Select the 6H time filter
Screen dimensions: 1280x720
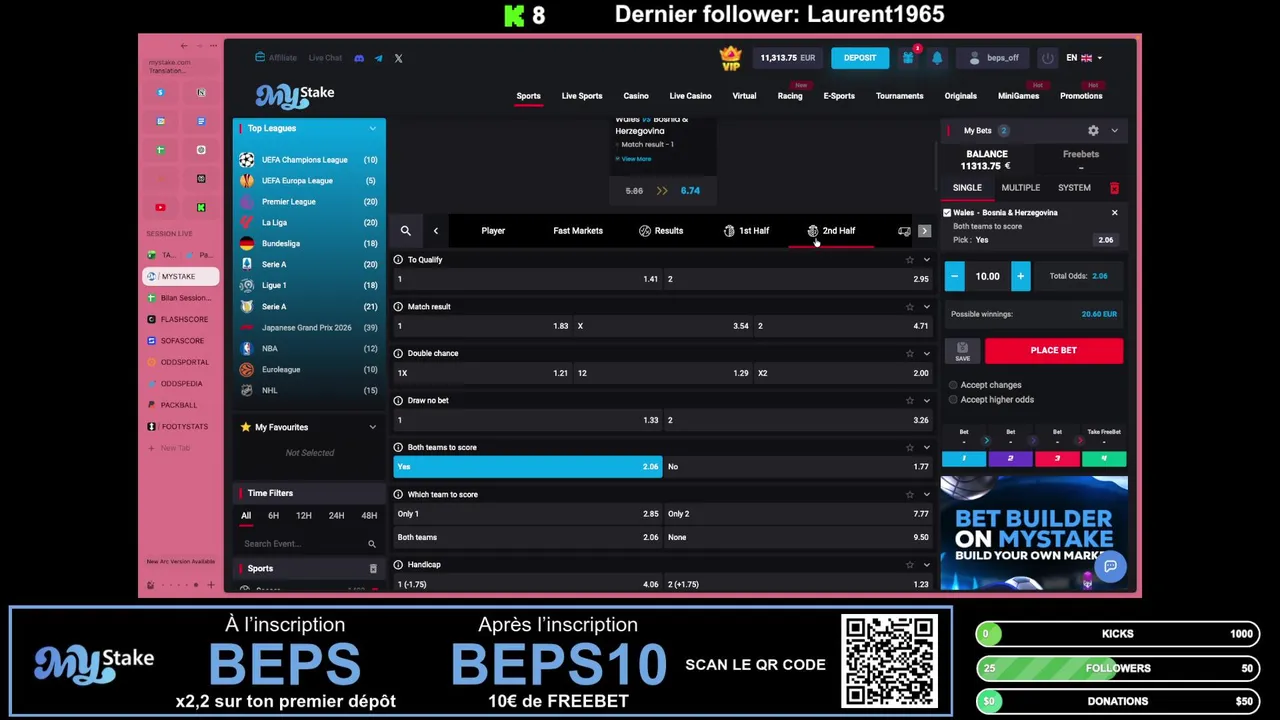coord(273,516)
